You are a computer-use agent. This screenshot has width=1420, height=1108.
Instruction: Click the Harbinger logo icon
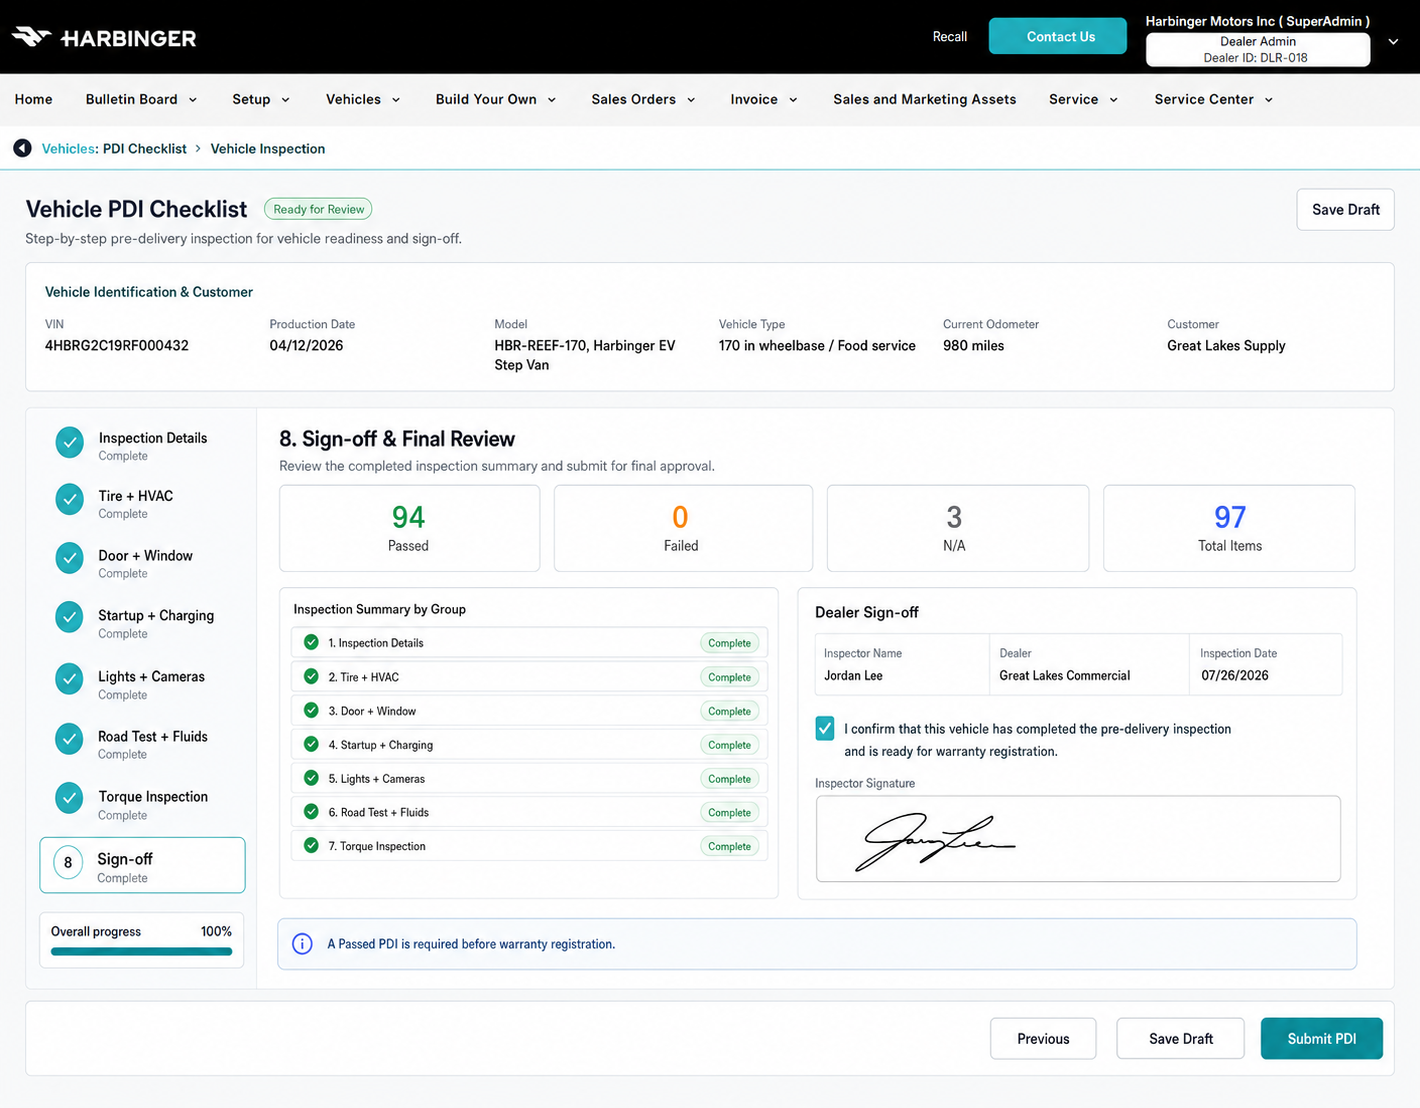tap(31, 37)
